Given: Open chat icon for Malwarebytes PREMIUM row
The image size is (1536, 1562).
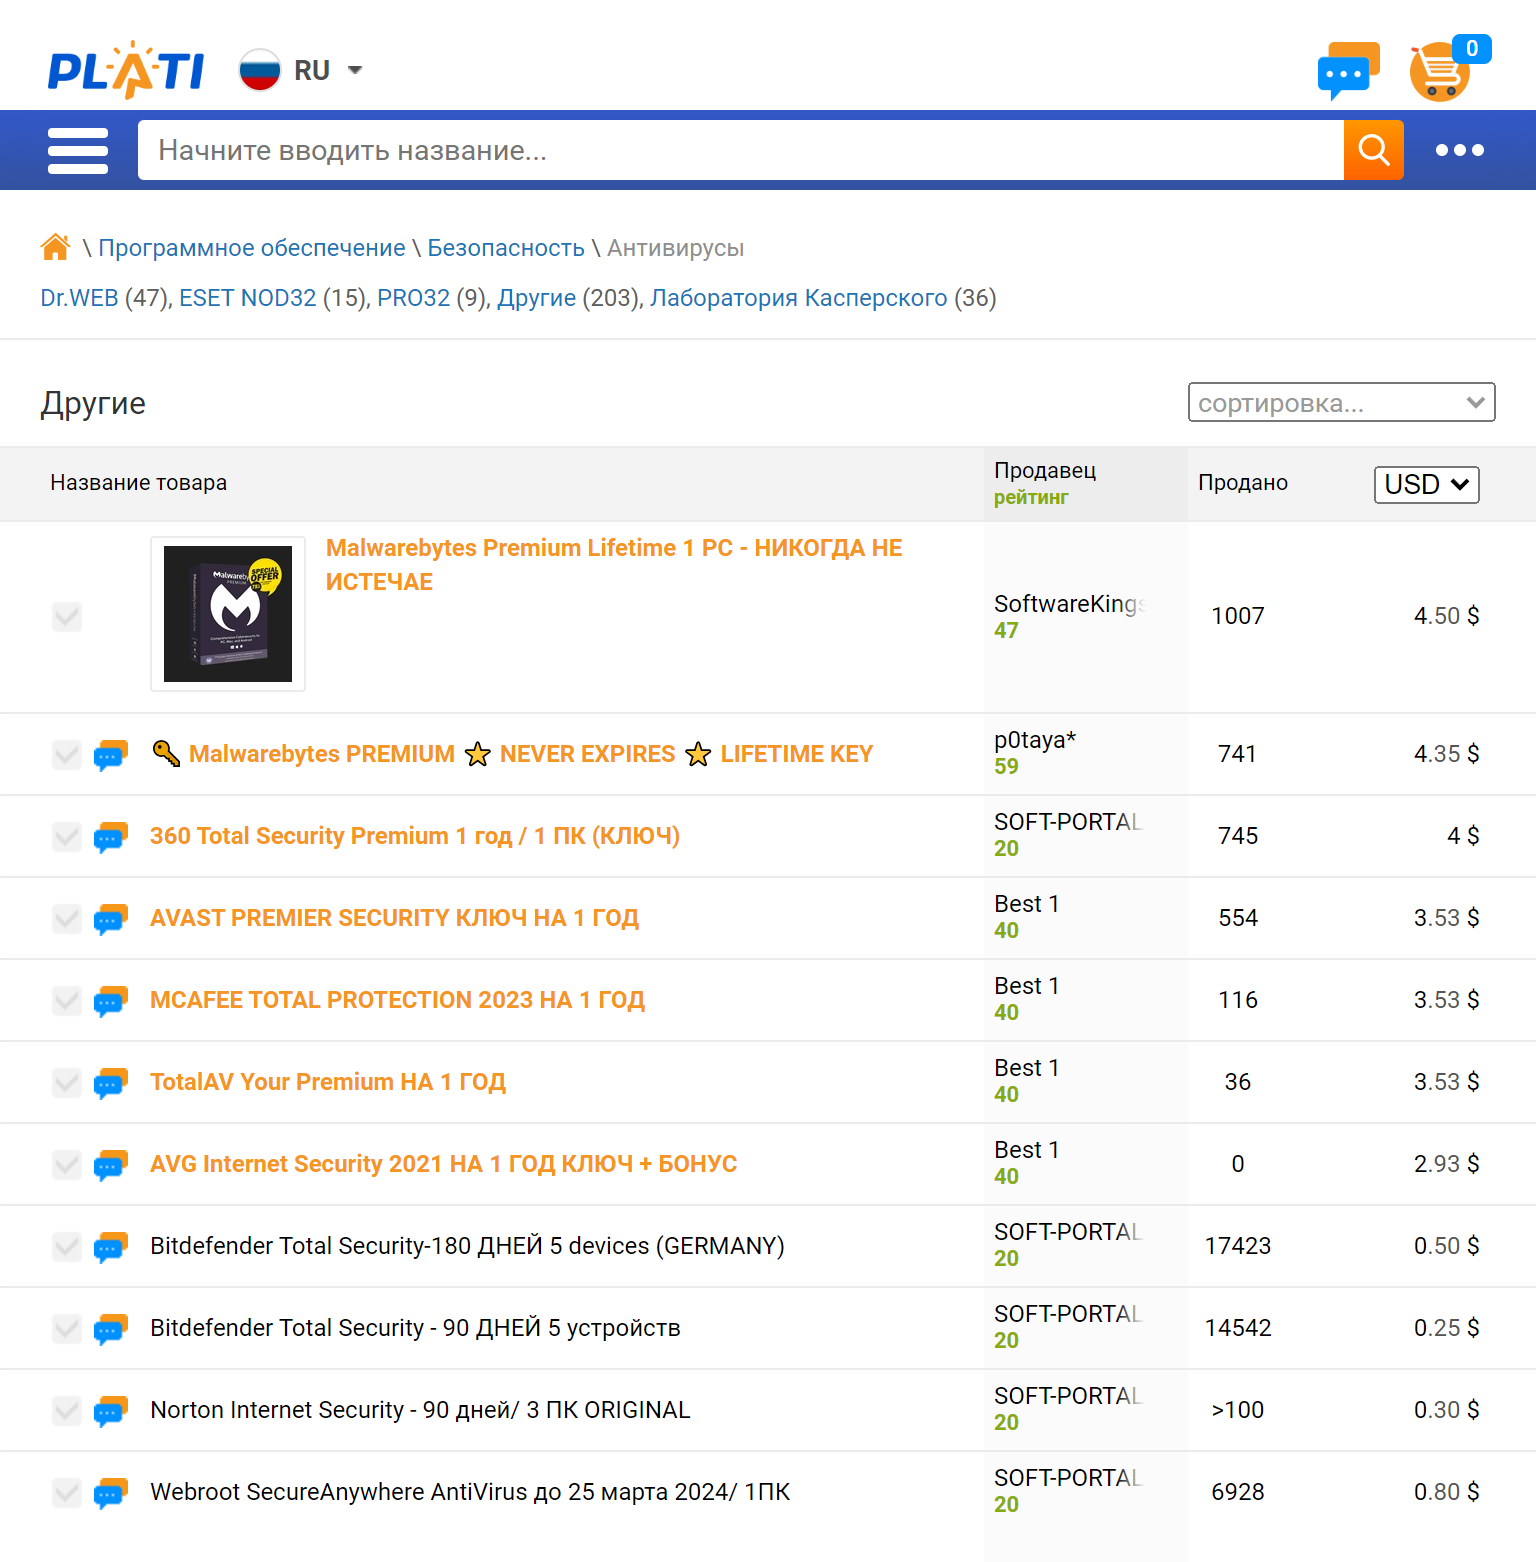Looking at the screenshot, I should 111,755.
